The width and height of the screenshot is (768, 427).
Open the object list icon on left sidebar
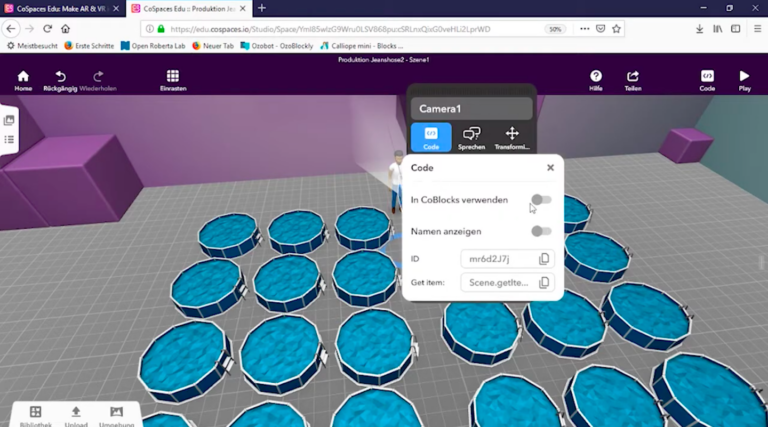[9, 140]
